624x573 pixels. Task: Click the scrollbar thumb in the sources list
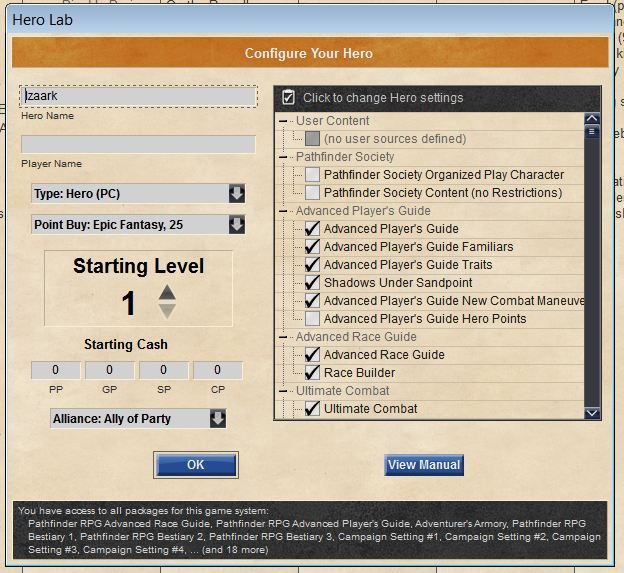pos(592,132)
